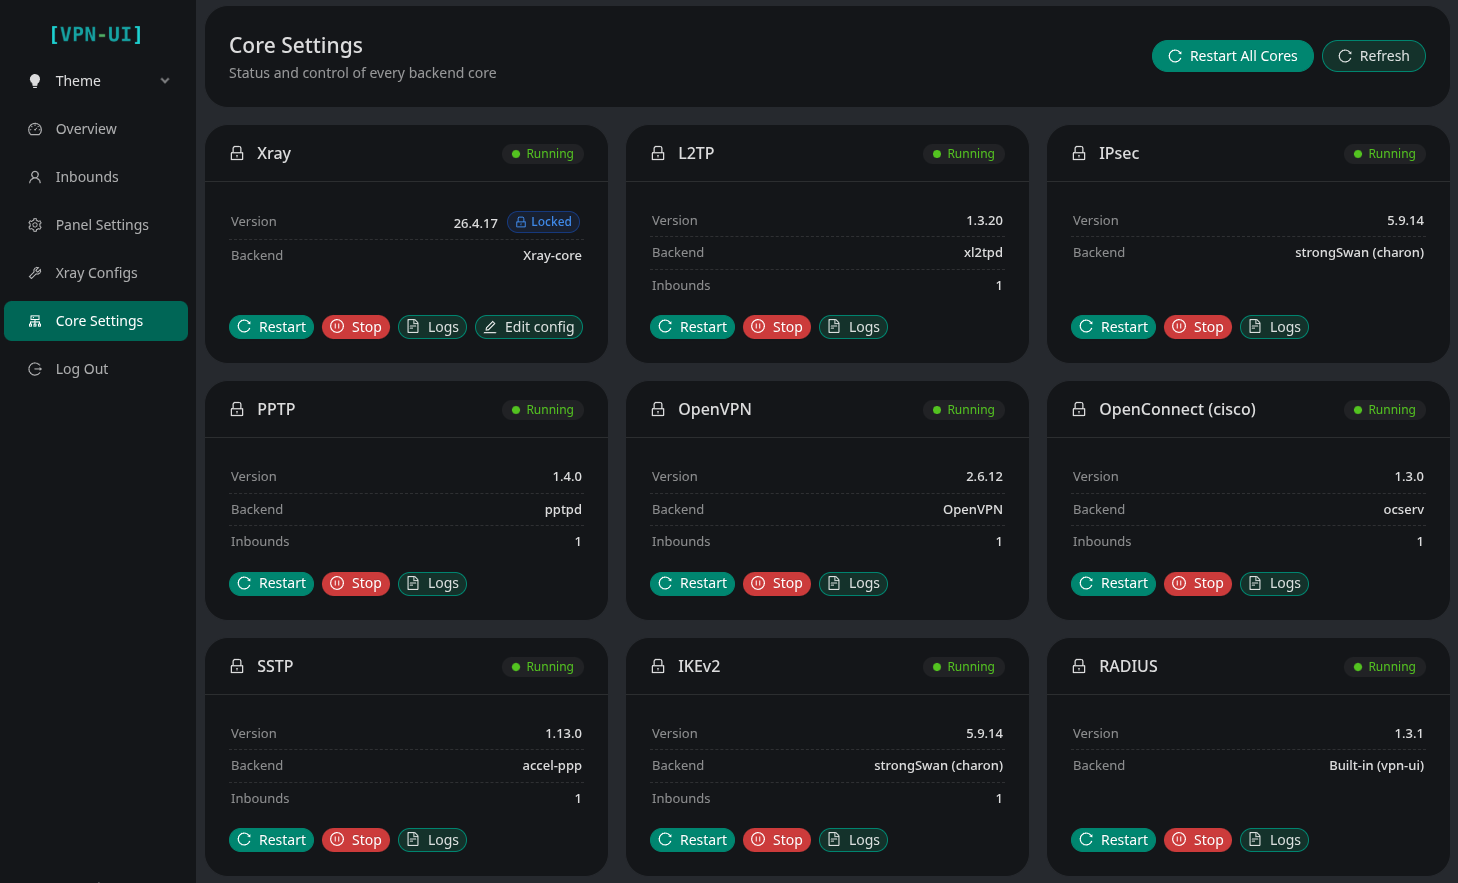Click the Log Out arrow icon
This screenshot has height=883, width=1458.
[x=35, y=369]
